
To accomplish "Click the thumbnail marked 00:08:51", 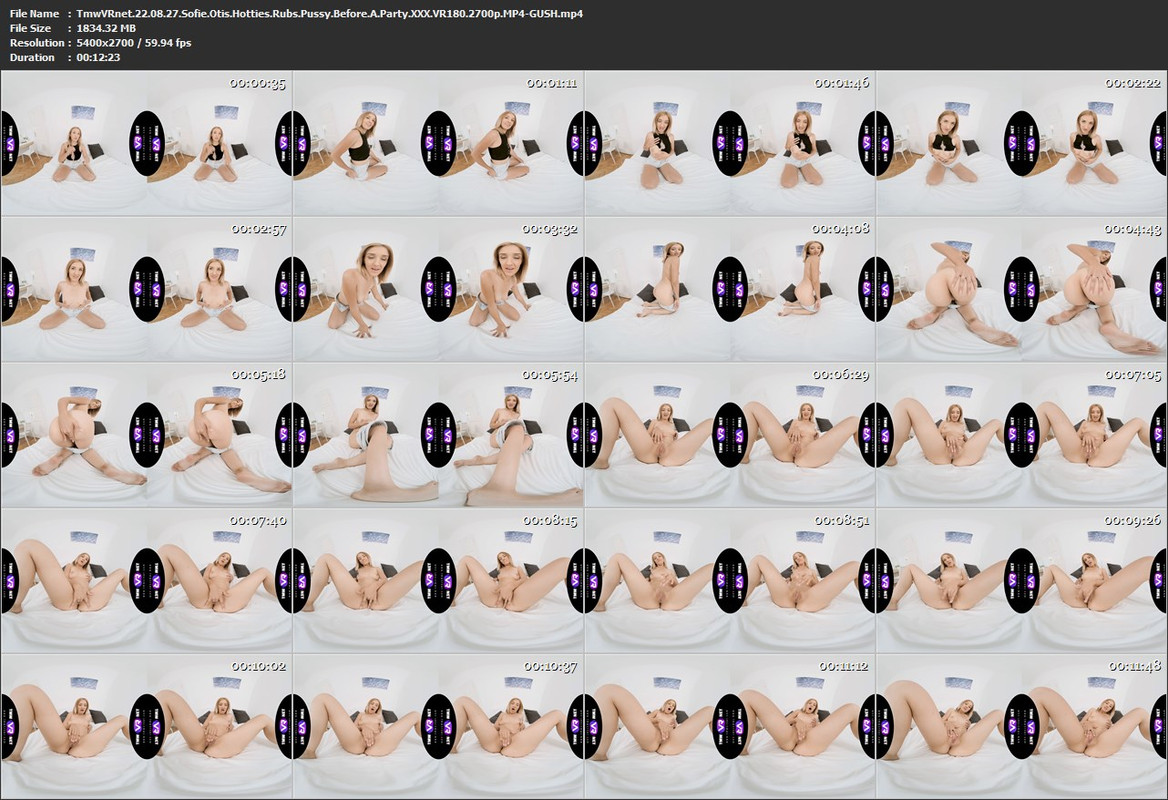I will (730, 581).
